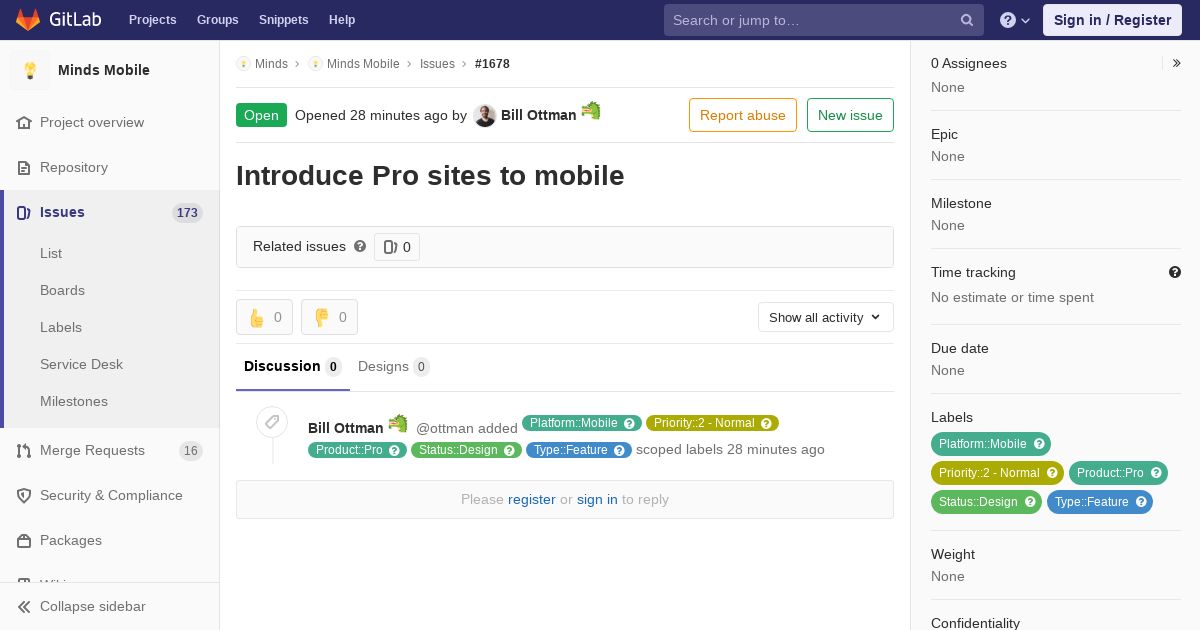Click the sign in link to reply

pos(597,499)
